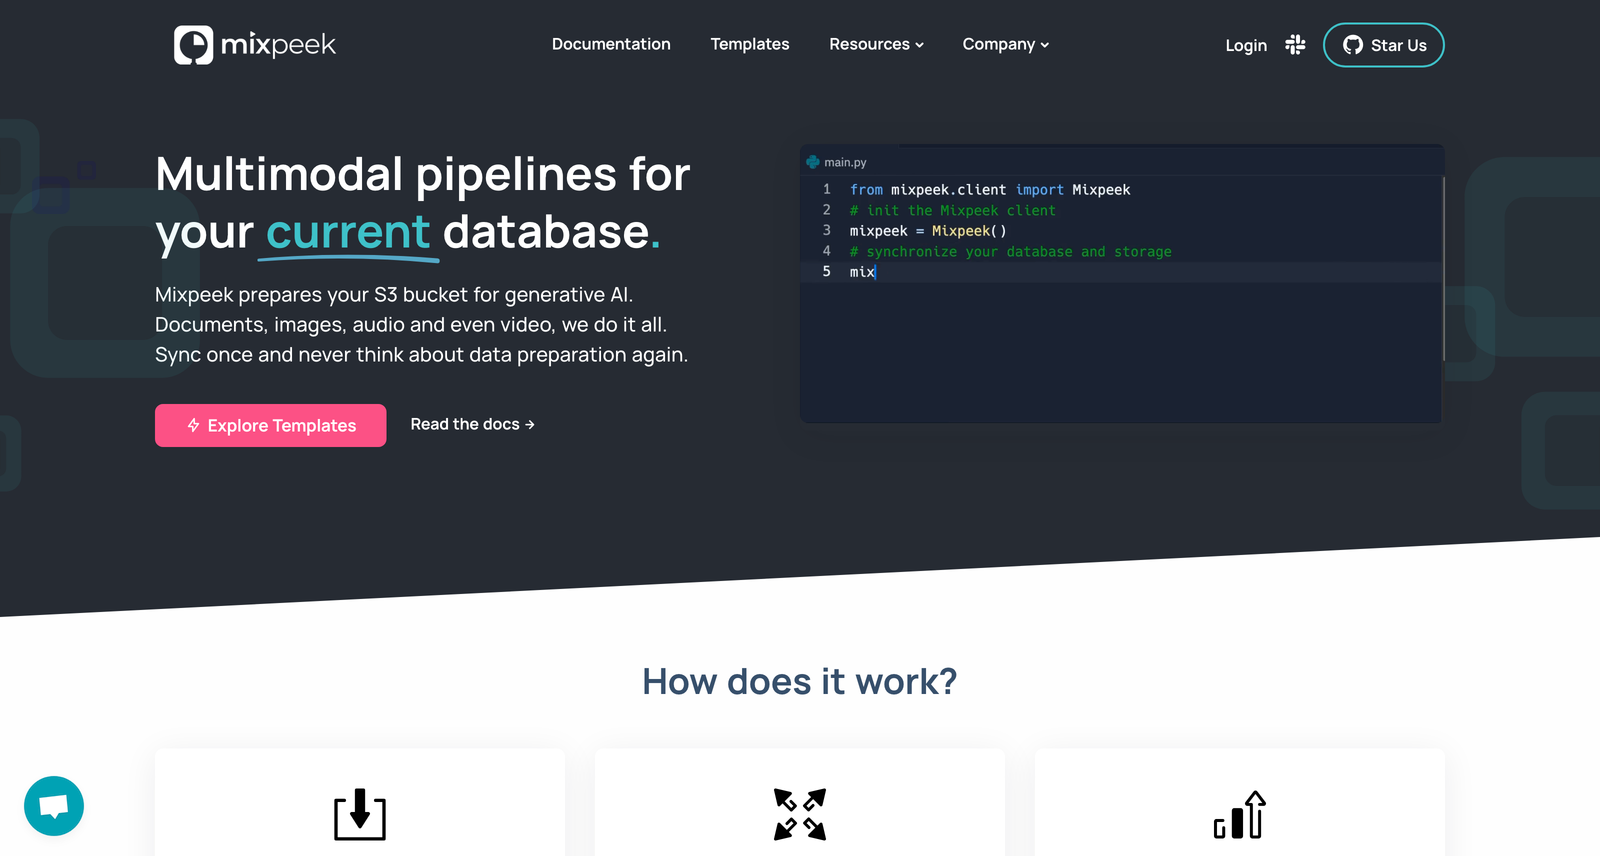This screenshot has width=1600, height=856.
Task: Expand the Company dropdown menu
Action: click(x=1005, y=44)
